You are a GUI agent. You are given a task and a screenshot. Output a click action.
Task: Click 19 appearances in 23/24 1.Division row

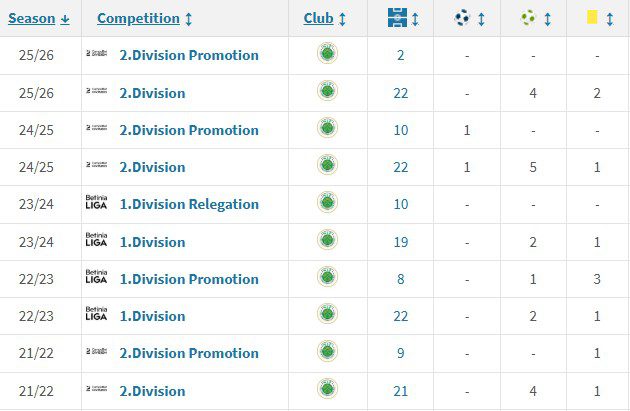(400, 242)
